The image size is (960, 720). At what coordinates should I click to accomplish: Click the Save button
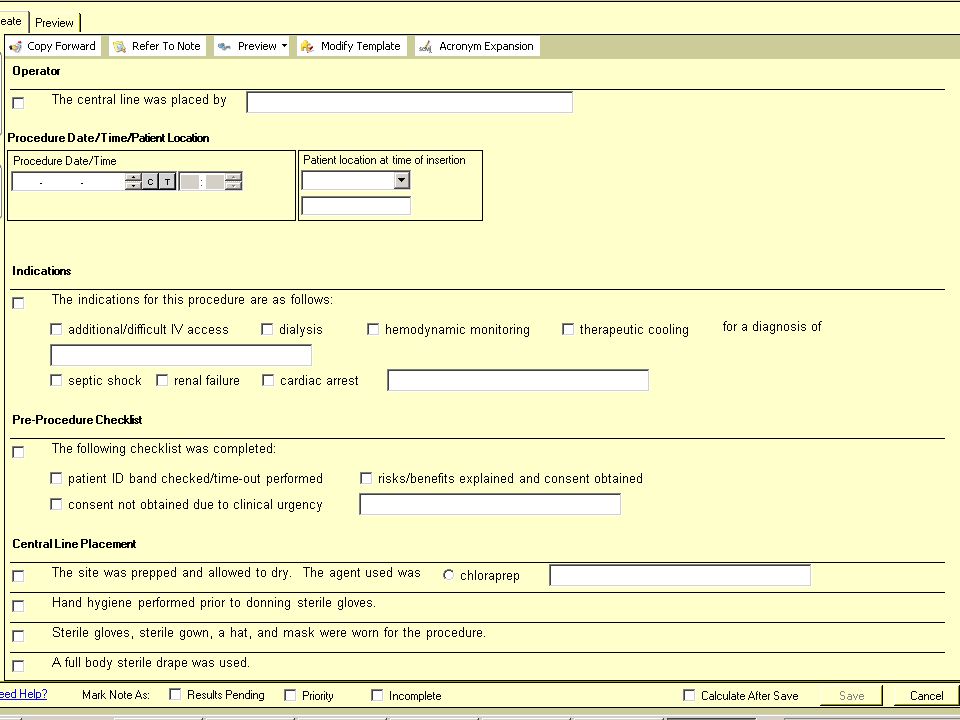tap(852, 696)
